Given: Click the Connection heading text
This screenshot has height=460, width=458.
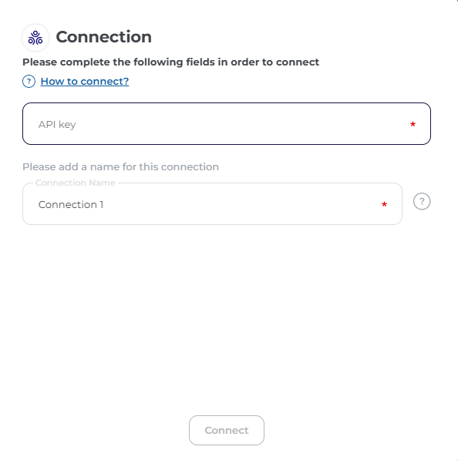Looking at the screenshot, I should [x=104, y=37].
